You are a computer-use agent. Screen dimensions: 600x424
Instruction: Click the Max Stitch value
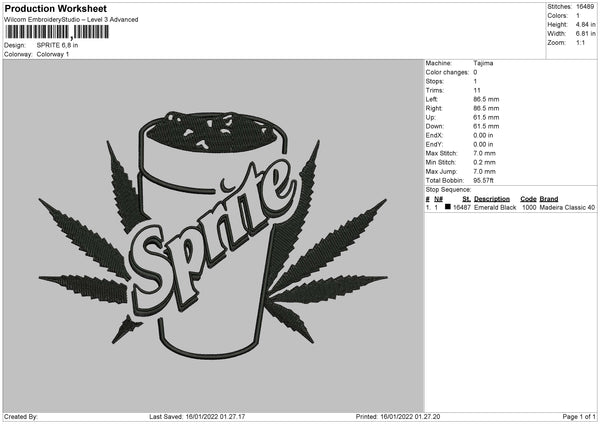(x=484, y=153)
